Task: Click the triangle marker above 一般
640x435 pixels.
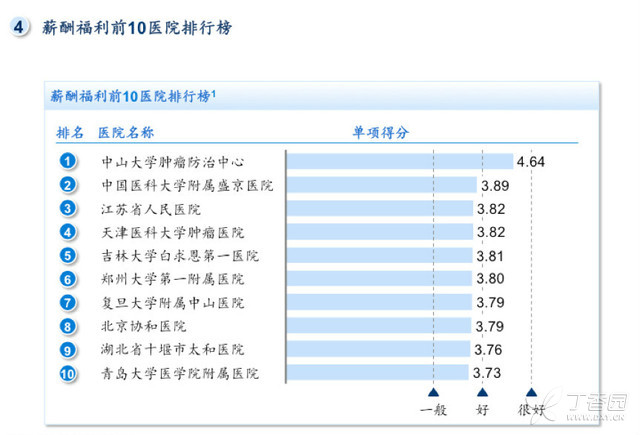Action: [433, 393]
